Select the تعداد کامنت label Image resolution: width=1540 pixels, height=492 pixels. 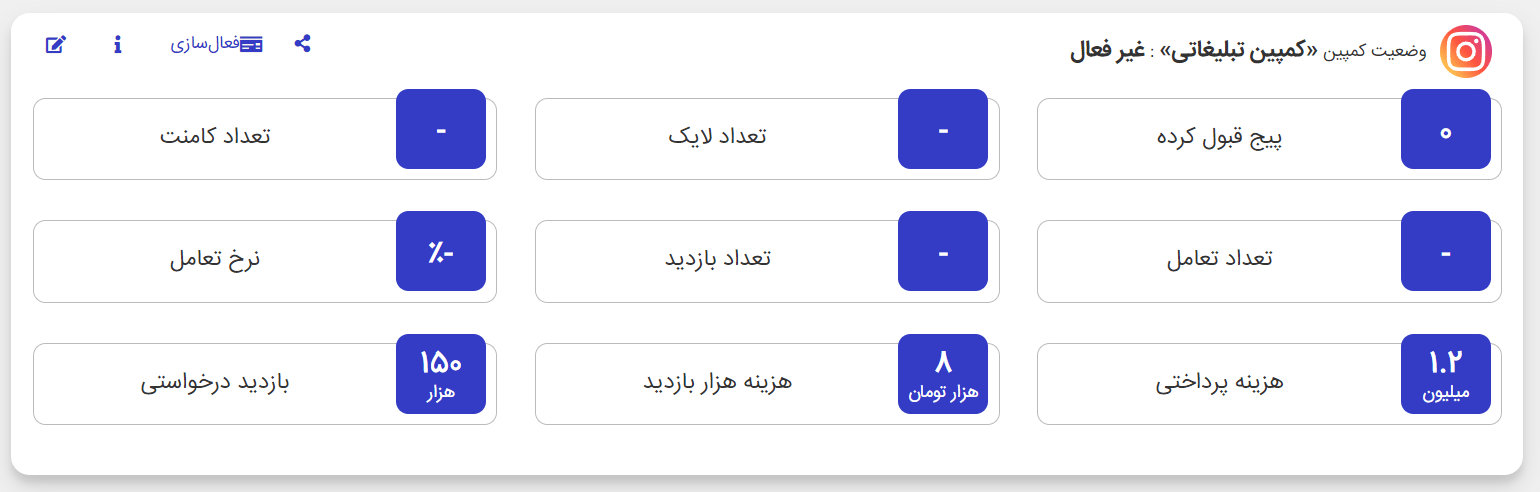coord(215,137)
